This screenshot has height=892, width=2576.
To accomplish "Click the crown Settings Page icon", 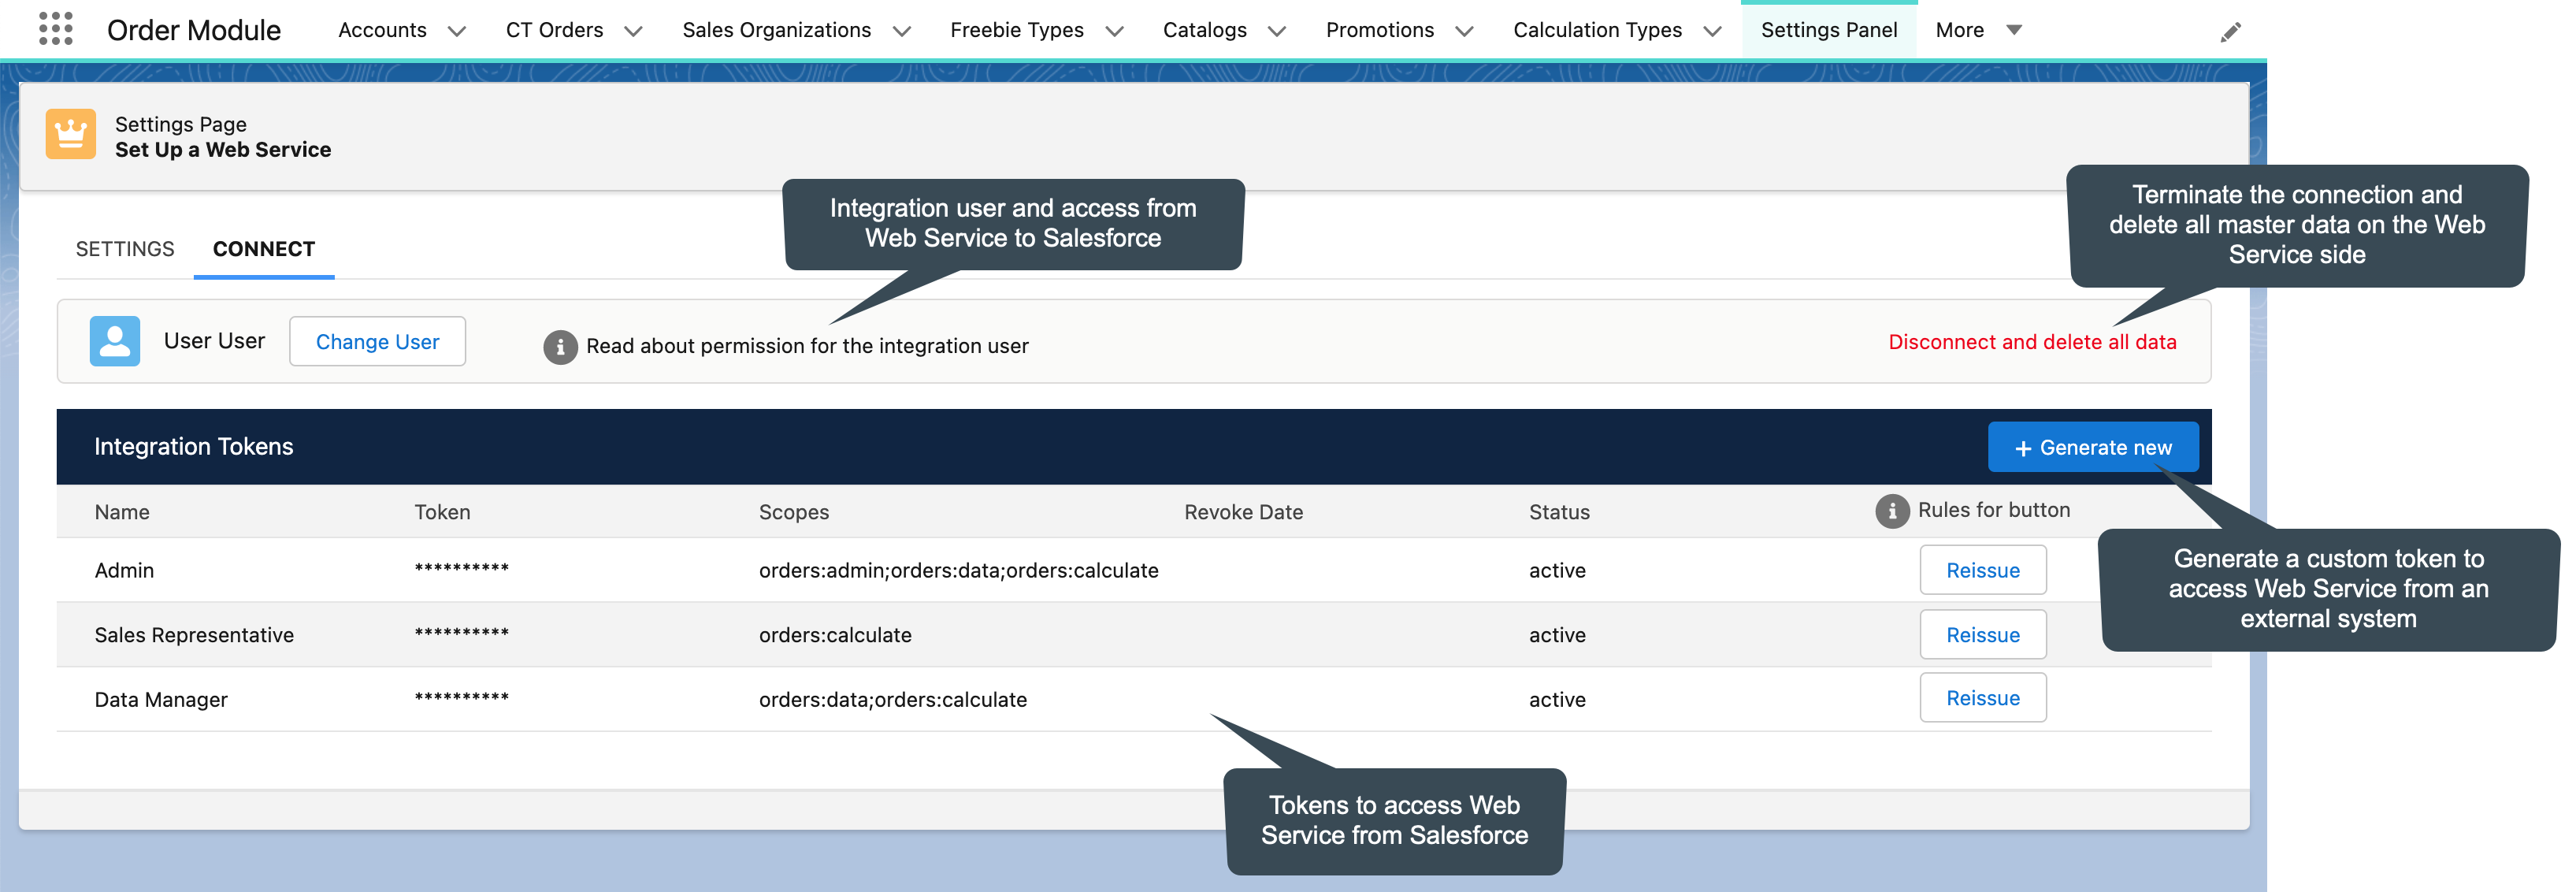I will point(70,134).
